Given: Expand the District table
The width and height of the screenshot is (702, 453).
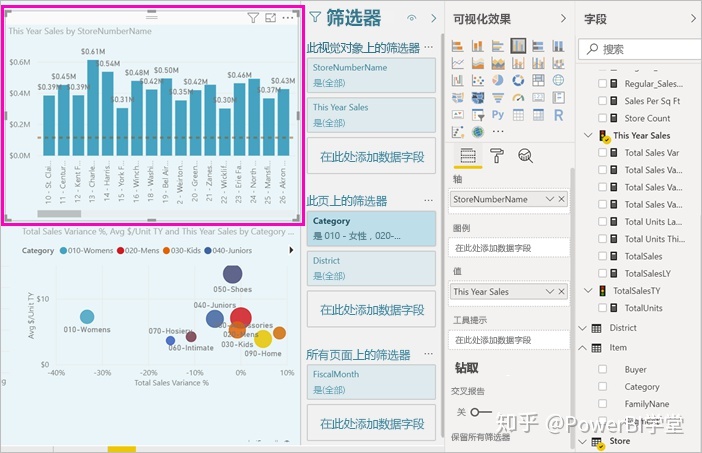Looking at the screenshot, I should tap(582, 328).
